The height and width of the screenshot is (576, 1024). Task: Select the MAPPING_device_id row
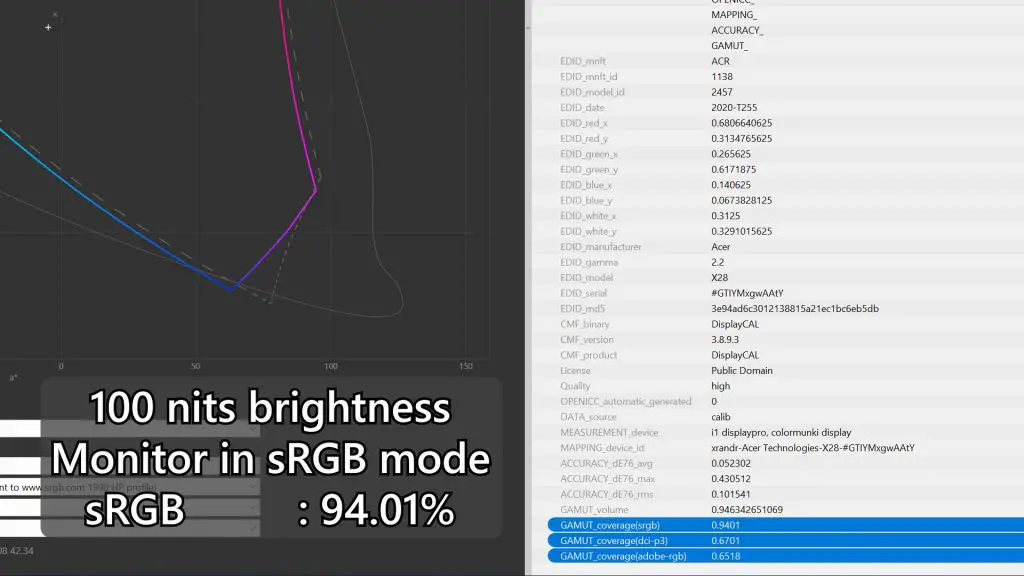click(780, 448)
